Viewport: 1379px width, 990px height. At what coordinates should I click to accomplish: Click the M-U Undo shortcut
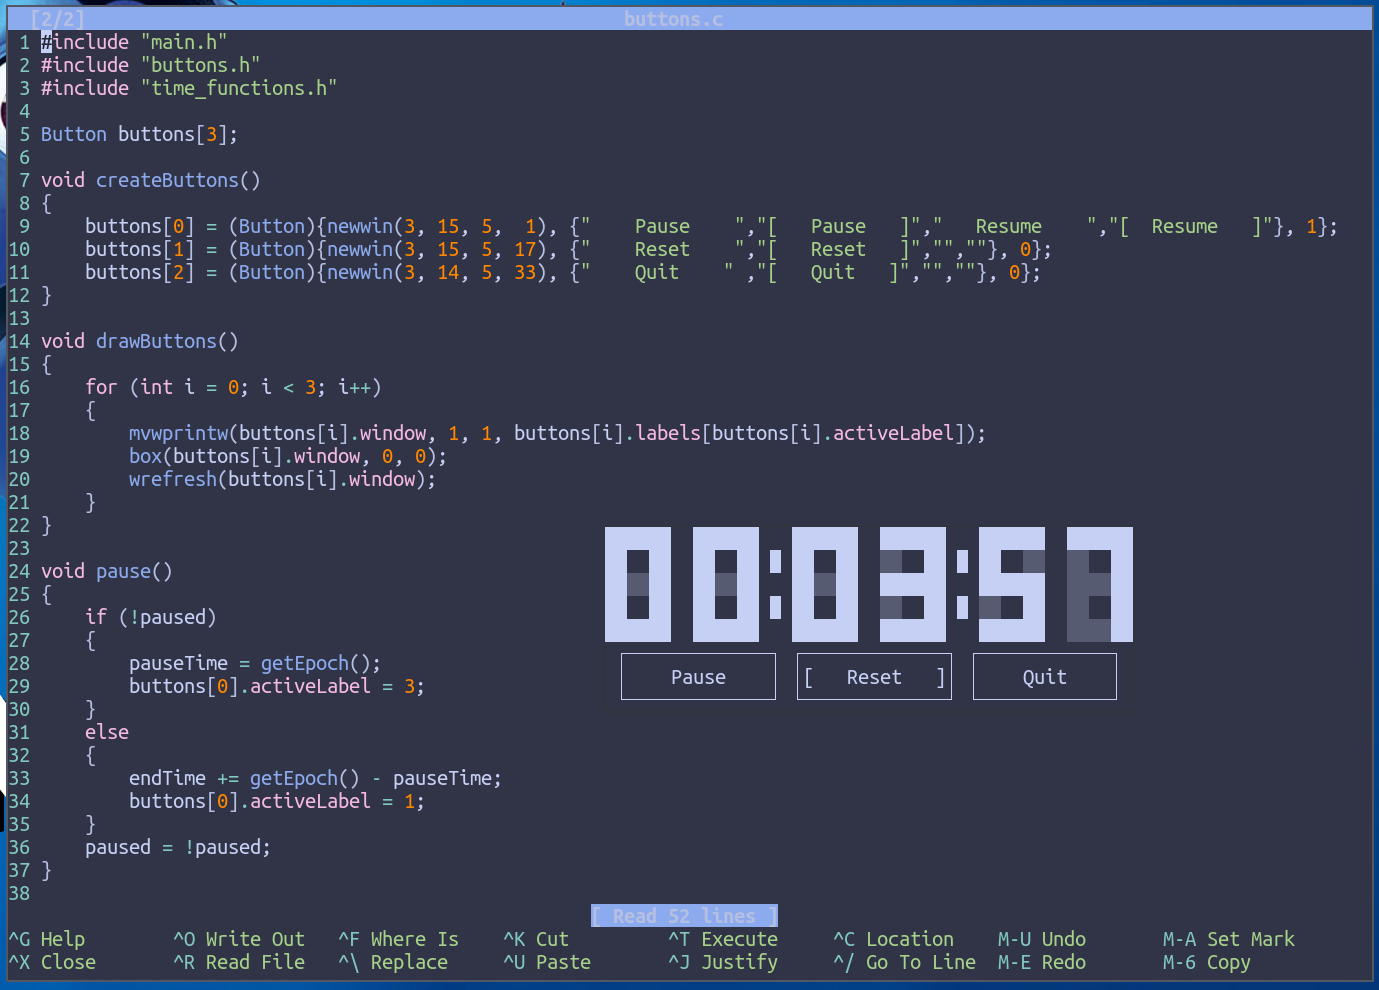pos(1042,939)
